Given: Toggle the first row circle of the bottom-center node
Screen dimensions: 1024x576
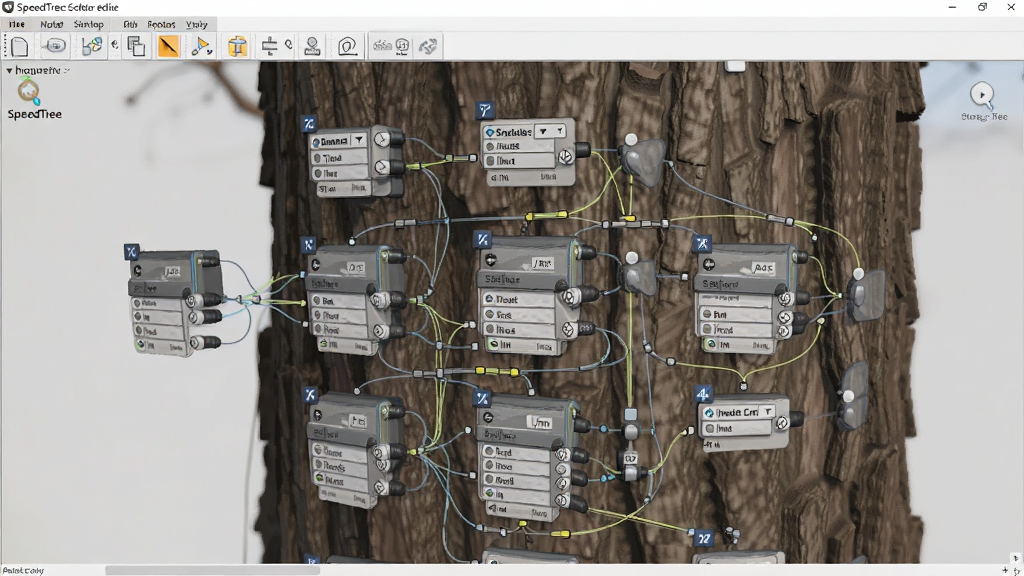Looking at the screenshot, I should pos(489,451).
